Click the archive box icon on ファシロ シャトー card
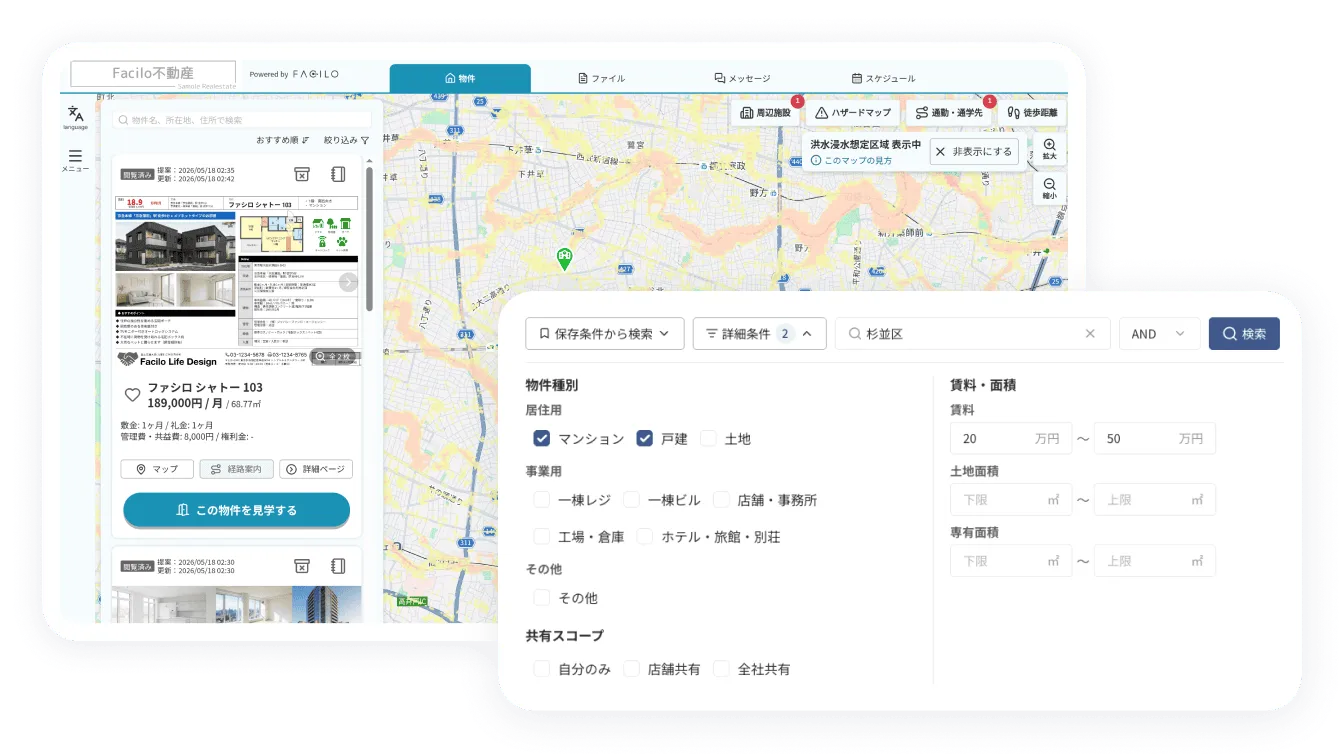The image size is (1344, 756). (x=302, y=174)
